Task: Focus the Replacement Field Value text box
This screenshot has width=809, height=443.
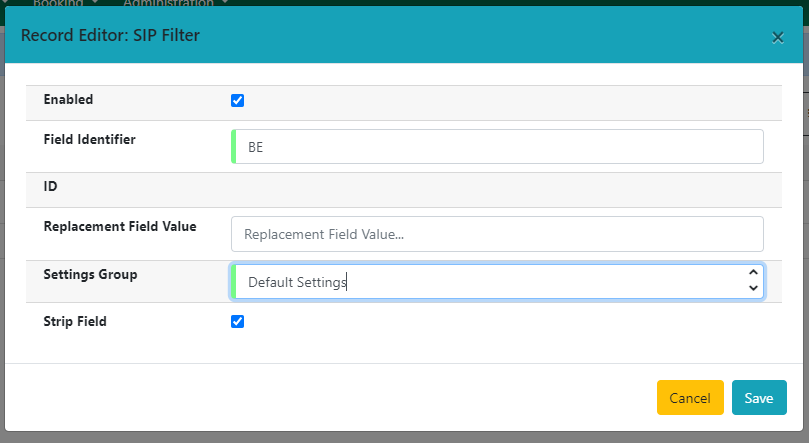Action: click(497, 234)
